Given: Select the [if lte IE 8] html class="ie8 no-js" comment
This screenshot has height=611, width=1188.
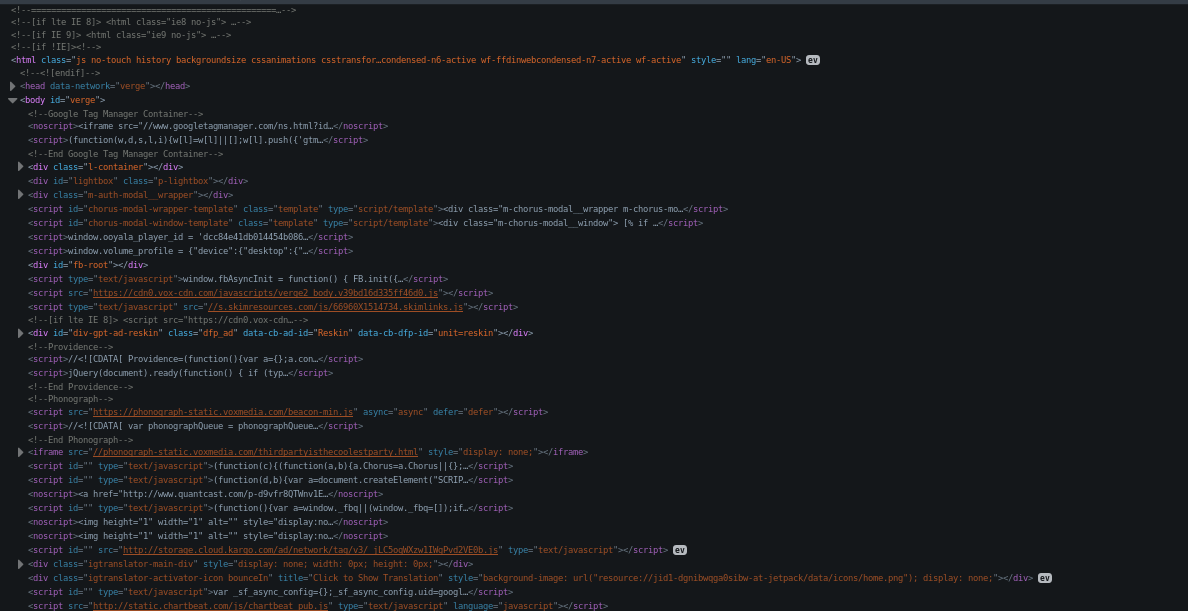Looking at the screenshot, I should (x=131, y=22).
